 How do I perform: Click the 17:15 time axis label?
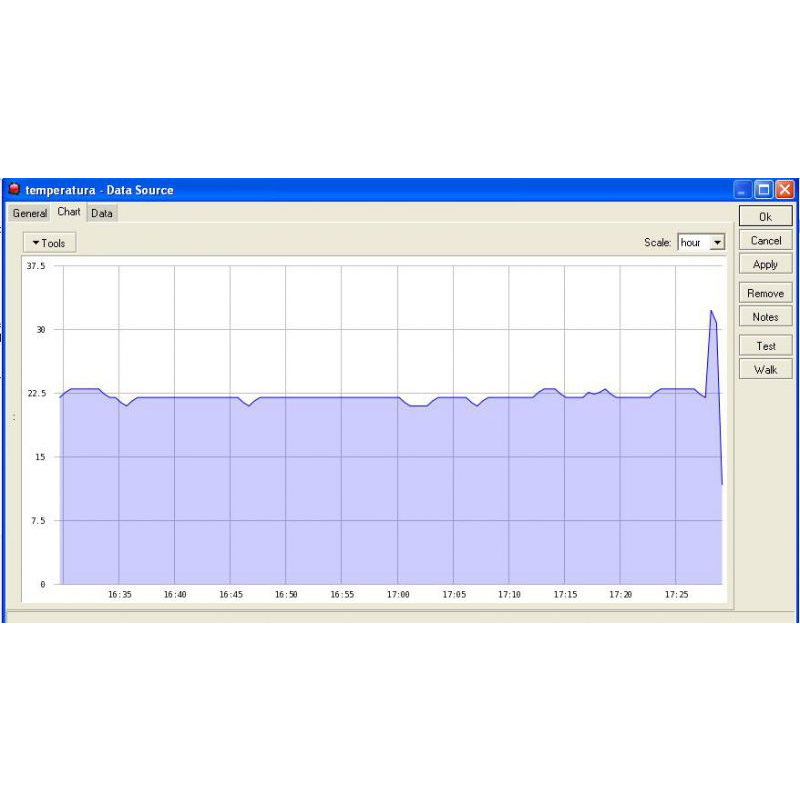565,594
